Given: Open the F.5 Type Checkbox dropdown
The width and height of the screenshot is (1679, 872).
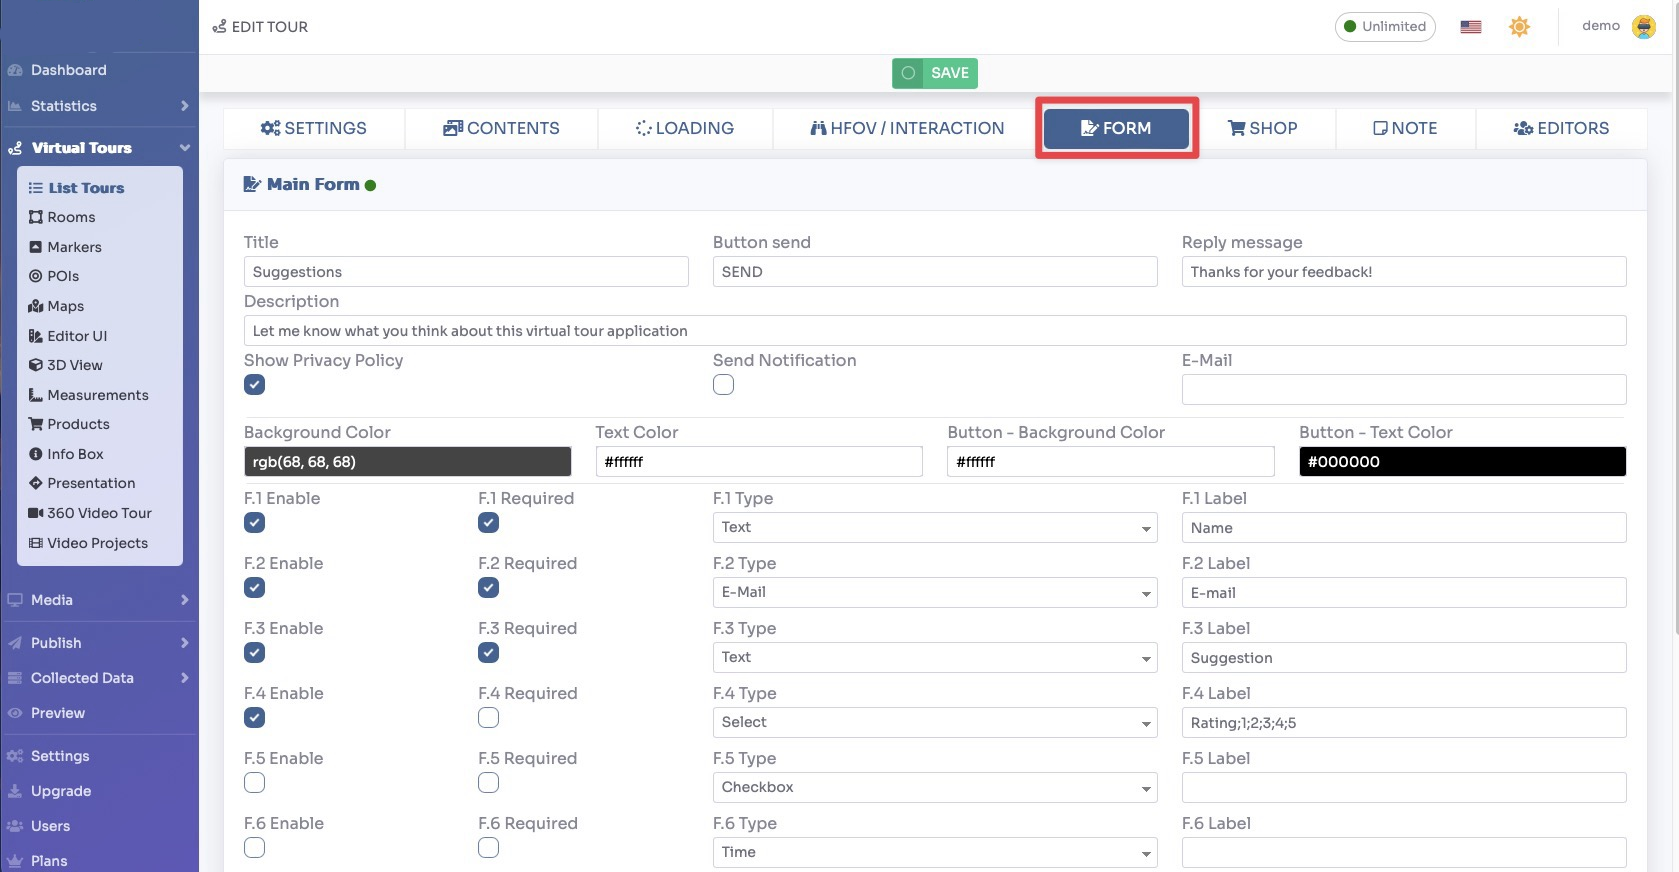Looking at the screenshot, I should (x=935, y=787).
